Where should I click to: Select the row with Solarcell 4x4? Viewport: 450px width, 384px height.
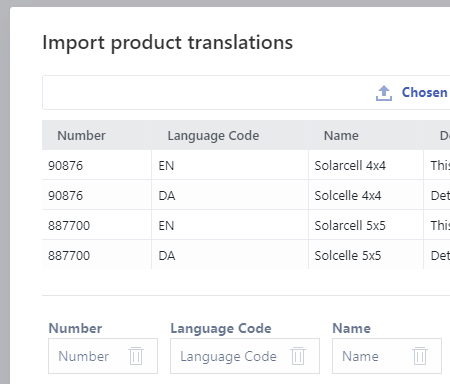[246, 165]
